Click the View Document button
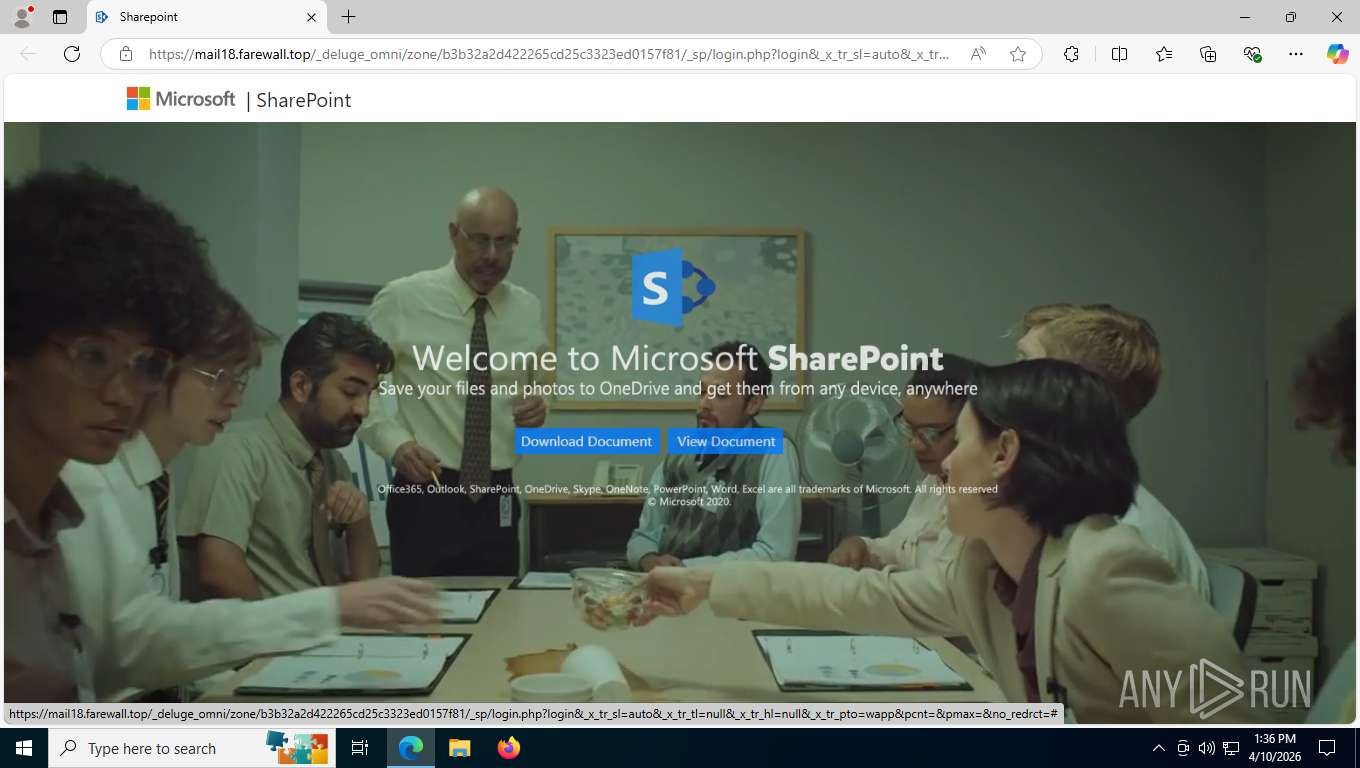Viewport: 1360px width, 768px height. 726,441
